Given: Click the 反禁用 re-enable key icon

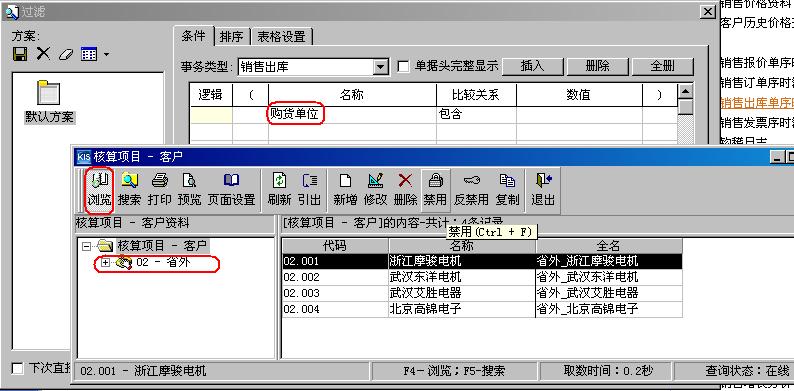Looking at the screenshot, I should pyautogui.click(x=471, y=189).
